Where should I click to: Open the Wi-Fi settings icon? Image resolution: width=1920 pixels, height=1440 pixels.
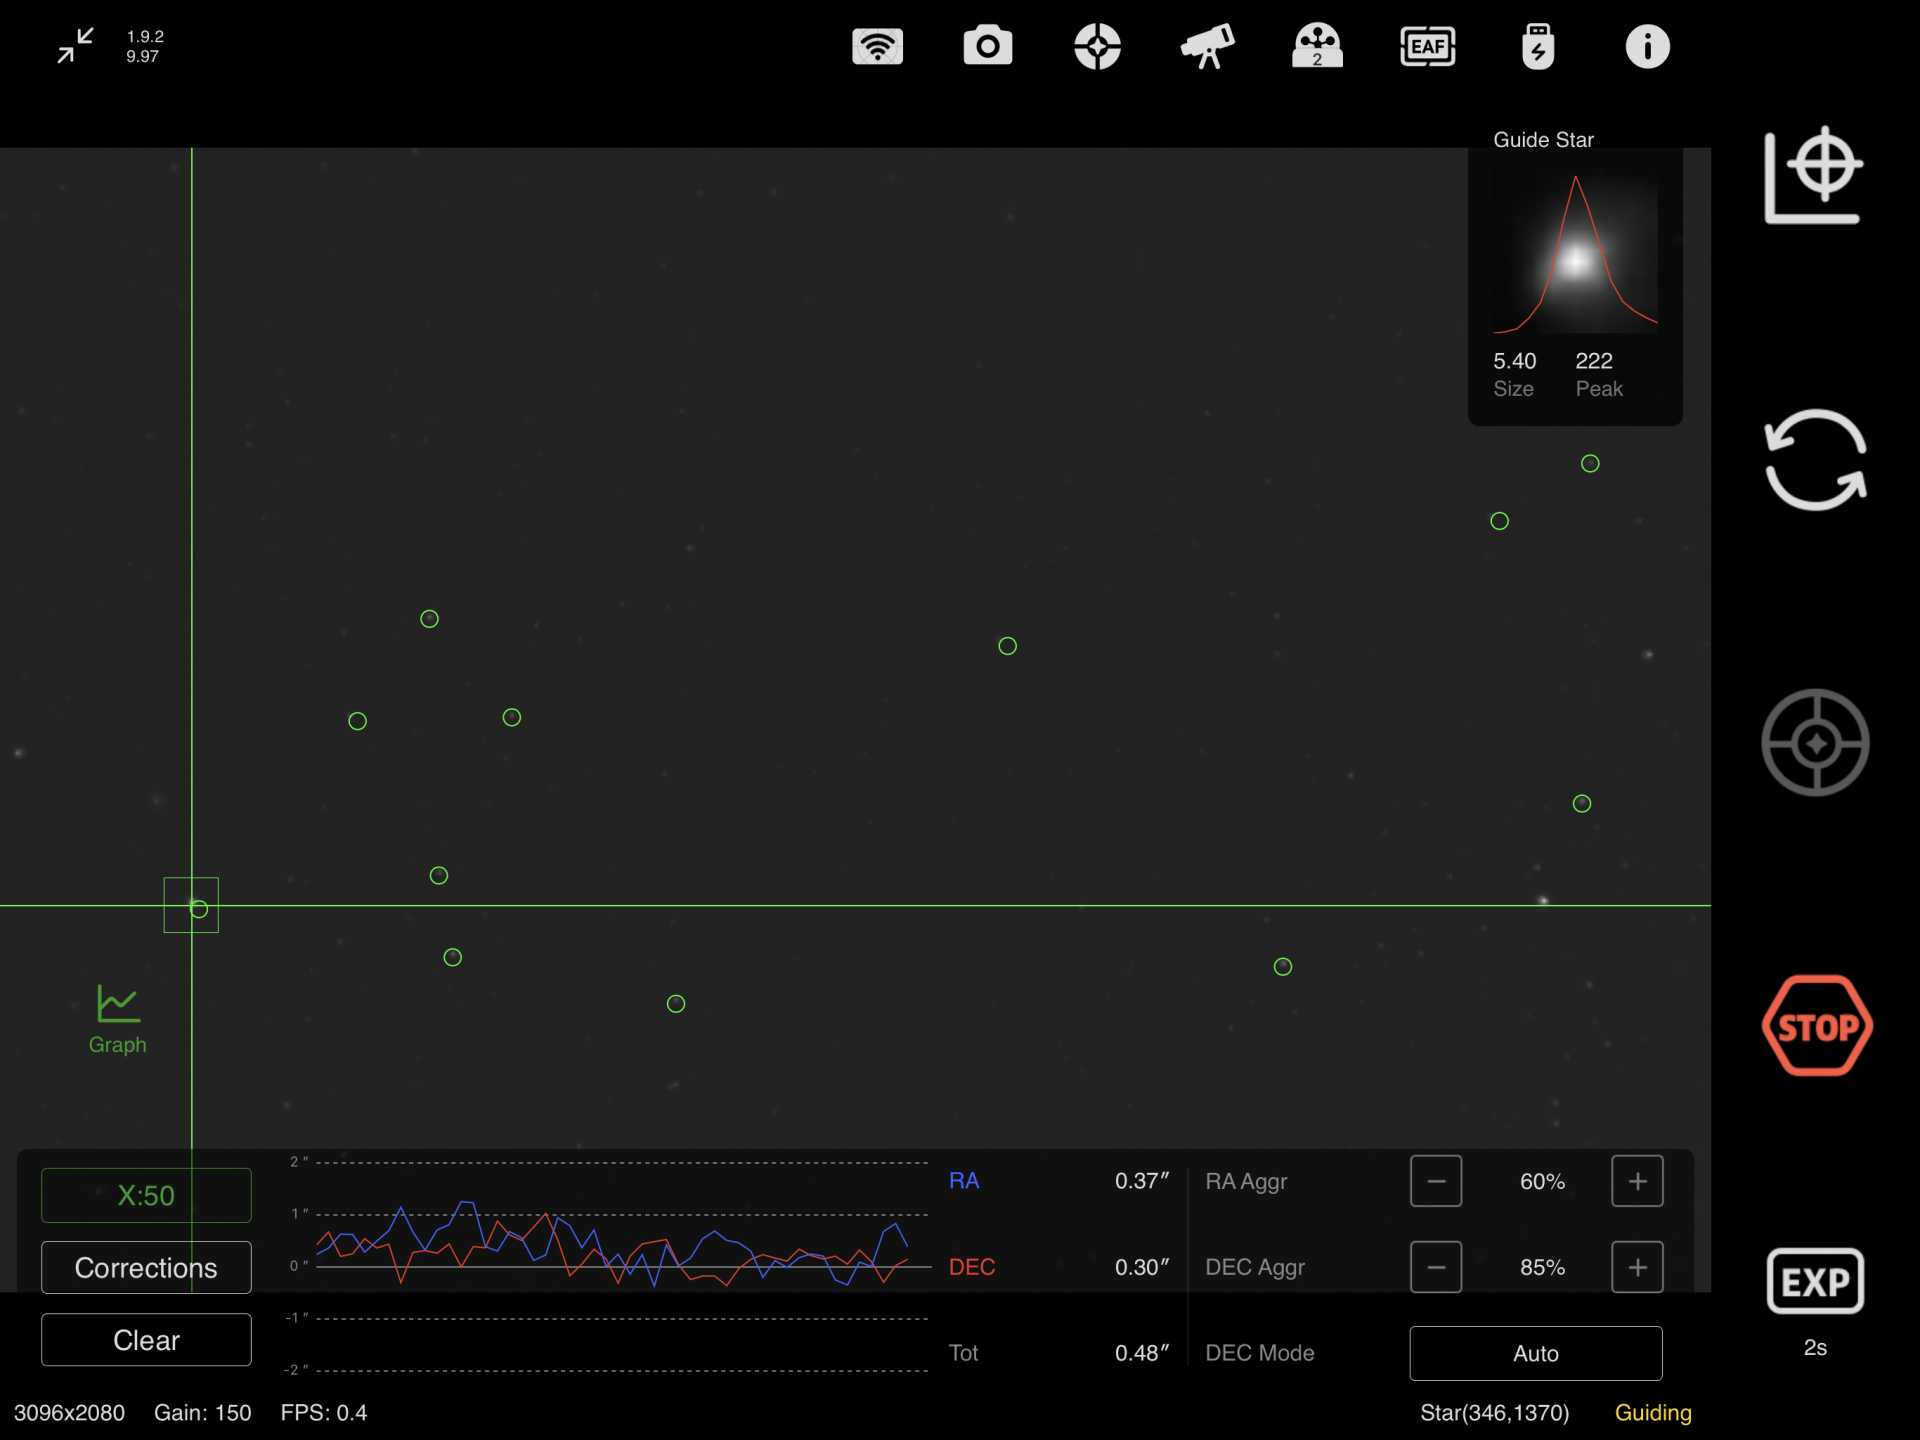877,46
